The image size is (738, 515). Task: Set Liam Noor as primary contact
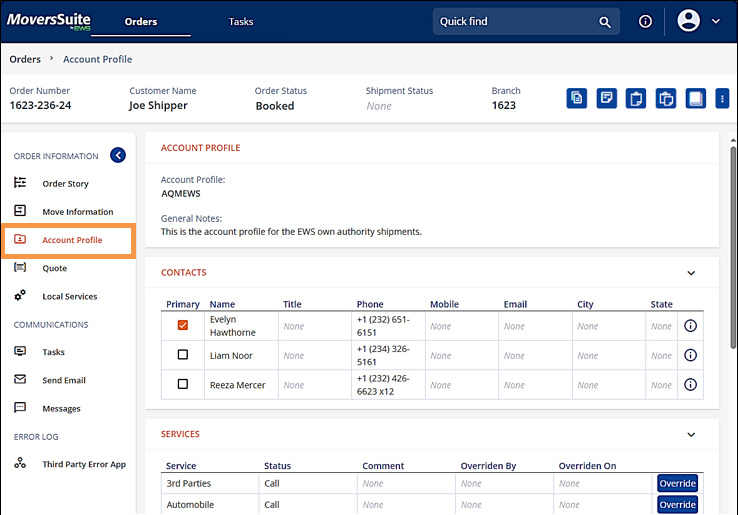(182, 355)
